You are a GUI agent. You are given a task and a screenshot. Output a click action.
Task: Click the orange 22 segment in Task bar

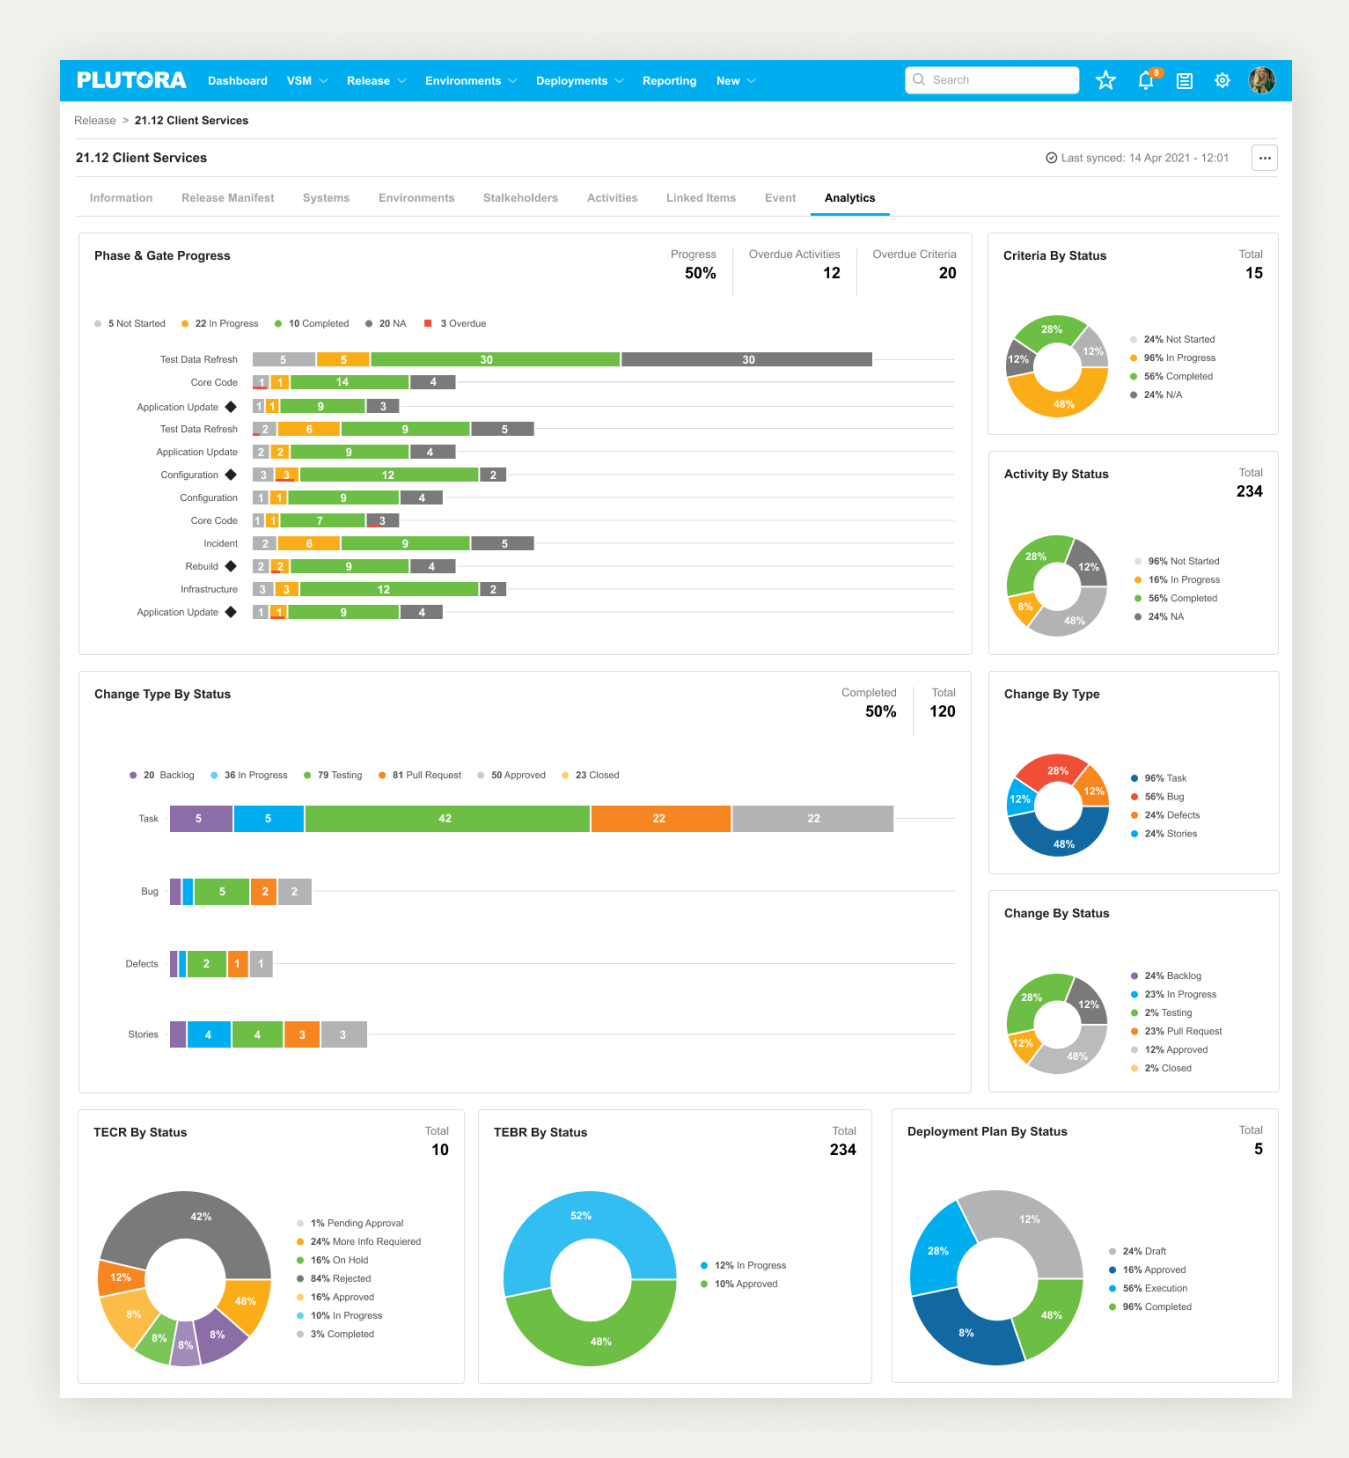[x=661, y=818]
